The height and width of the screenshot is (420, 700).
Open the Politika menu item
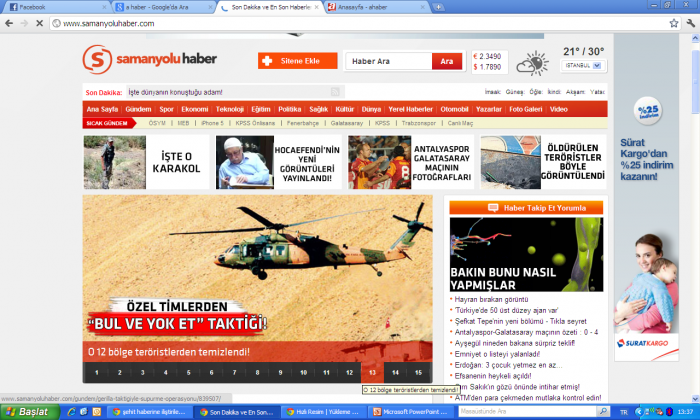(290, 109)
